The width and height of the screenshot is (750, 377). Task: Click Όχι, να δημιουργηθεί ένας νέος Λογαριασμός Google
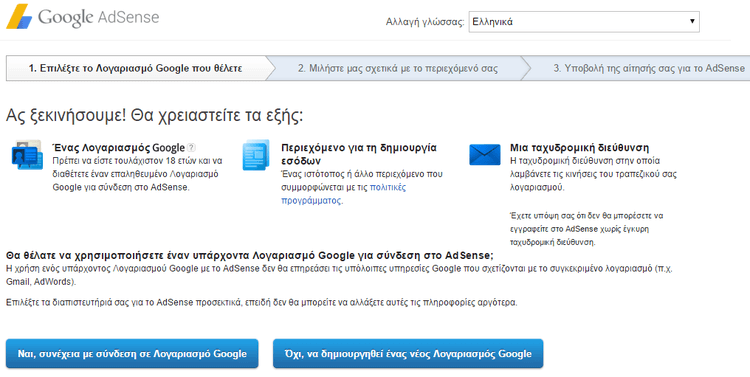[x=408, y=354]
